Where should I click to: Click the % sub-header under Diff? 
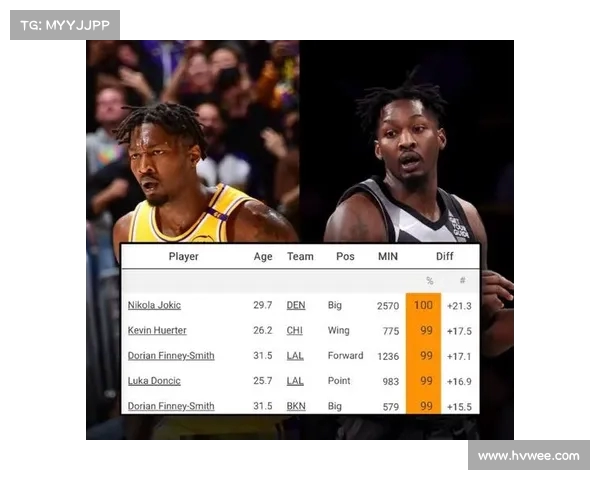click(x=429, y=281)
